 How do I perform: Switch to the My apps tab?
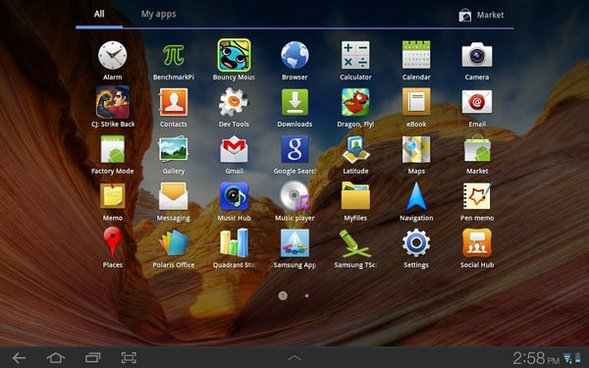point(159,14)
